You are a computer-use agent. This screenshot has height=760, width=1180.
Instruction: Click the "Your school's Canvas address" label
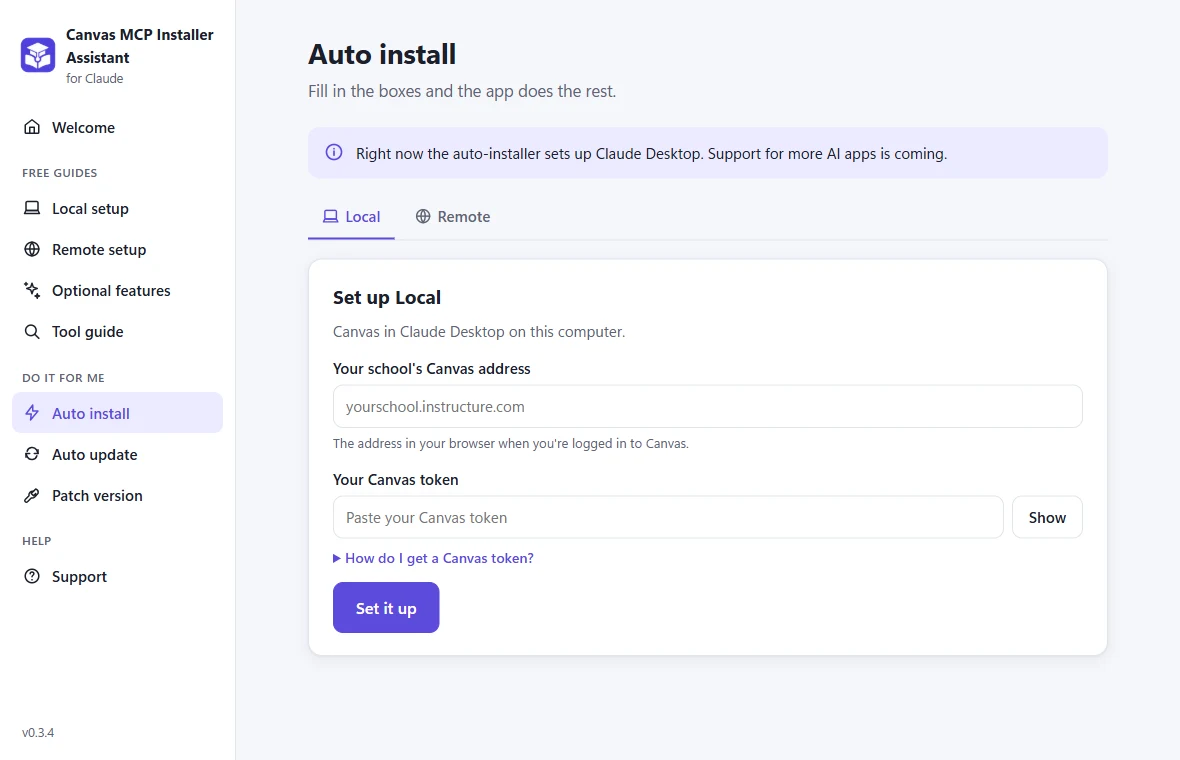tap(432, 369)
